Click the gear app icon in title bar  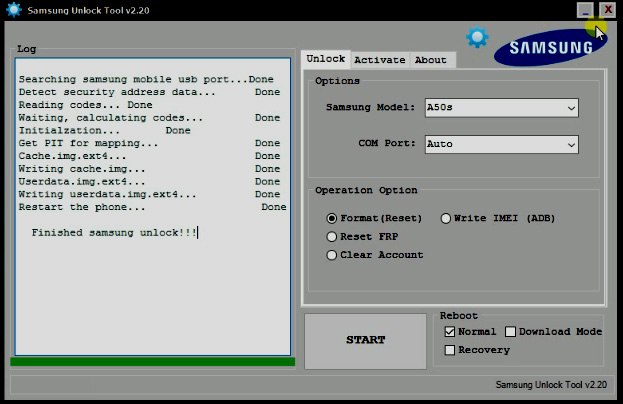tap(14, 10)
